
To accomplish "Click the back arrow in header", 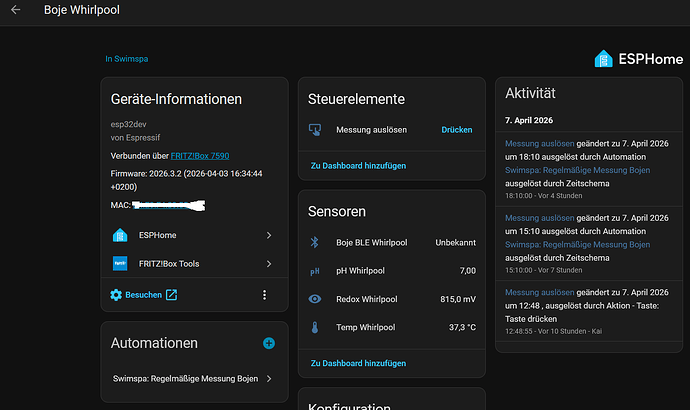I will coord(15,10).
